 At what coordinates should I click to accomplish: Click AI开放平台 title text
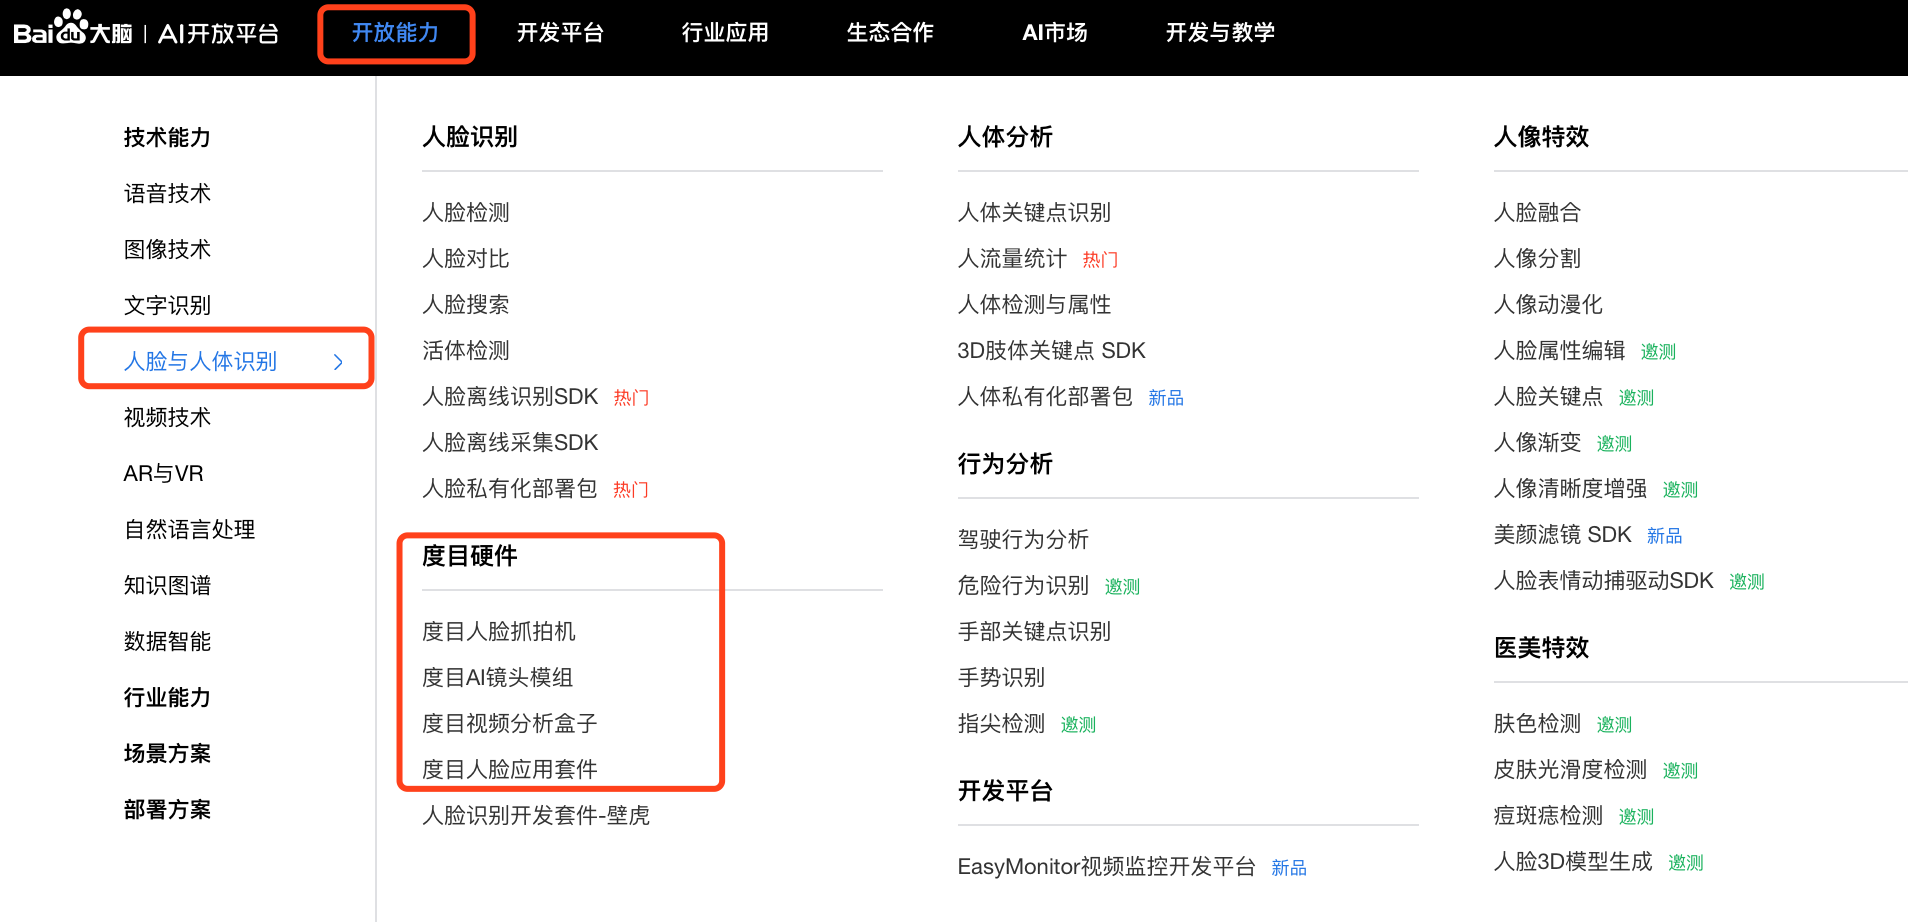[219, 34]
